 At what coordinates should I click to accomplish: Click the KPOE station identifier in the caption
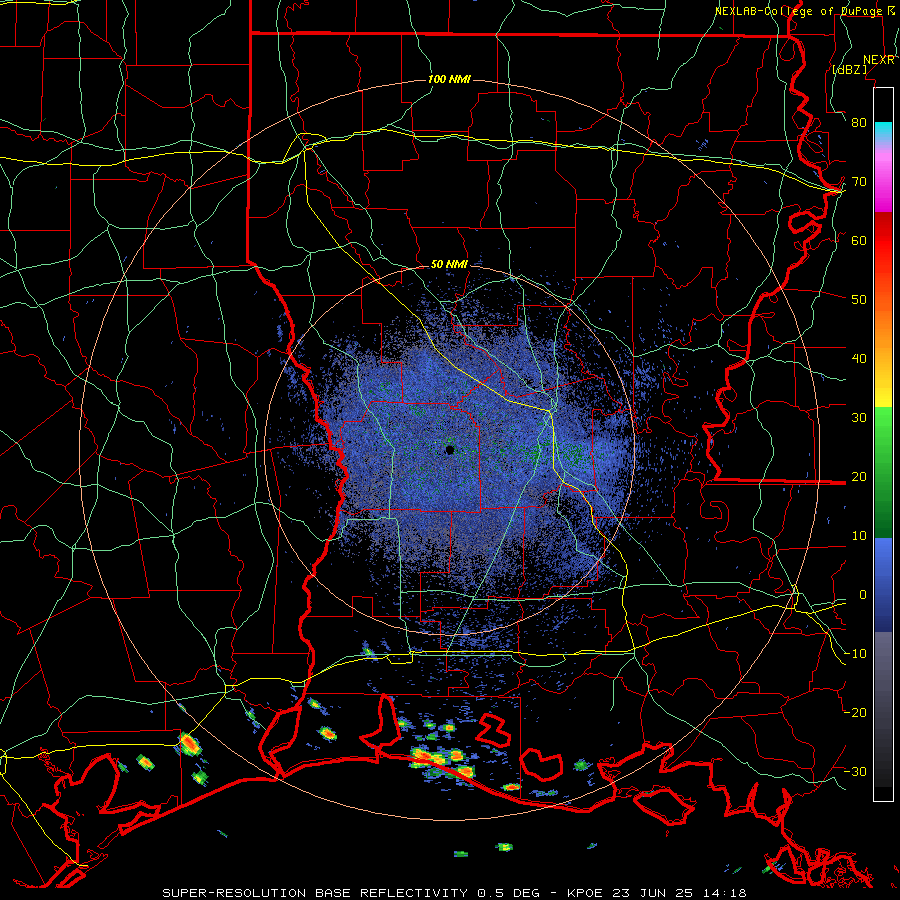586,893
